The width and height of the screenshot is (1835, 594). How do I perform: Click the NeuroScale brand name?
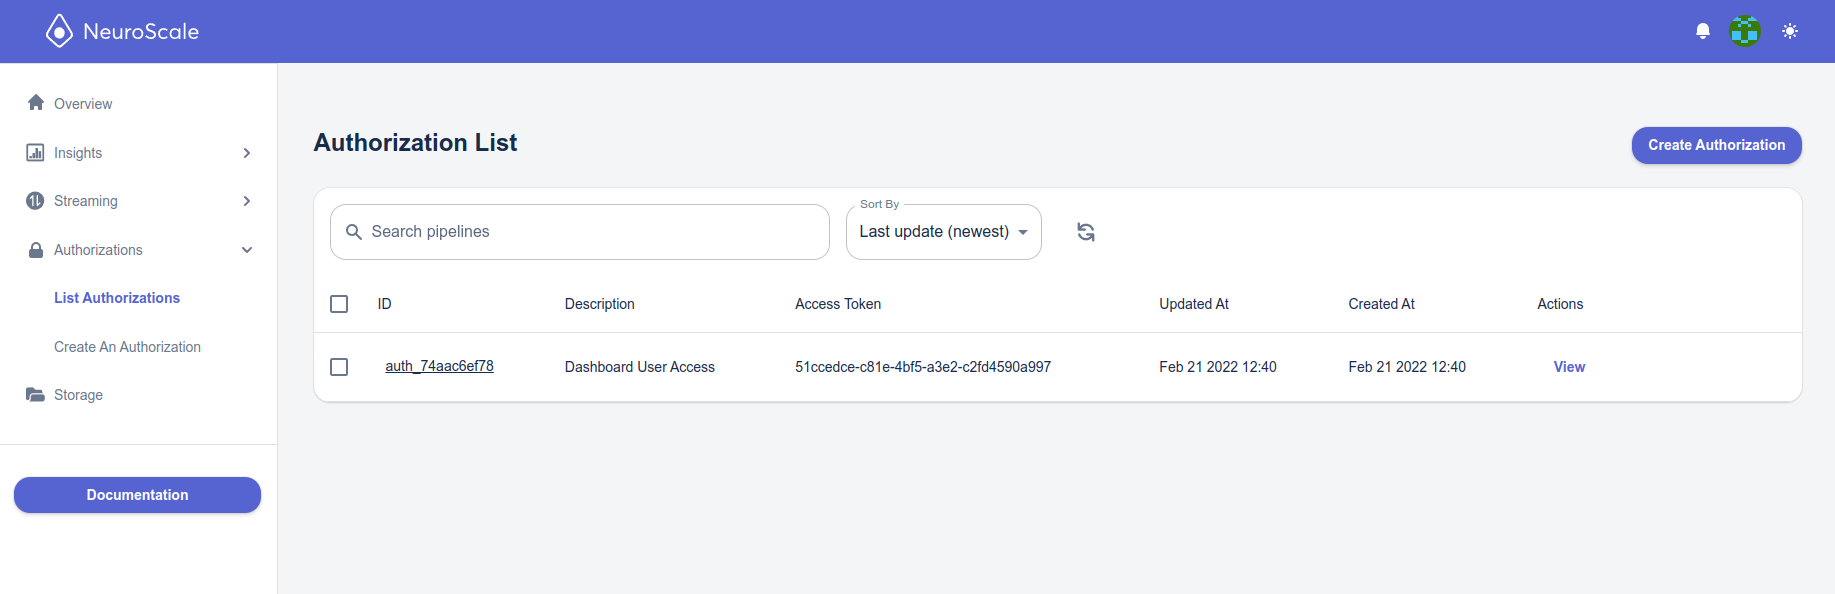pyautogui.click(x=141, y=31)
